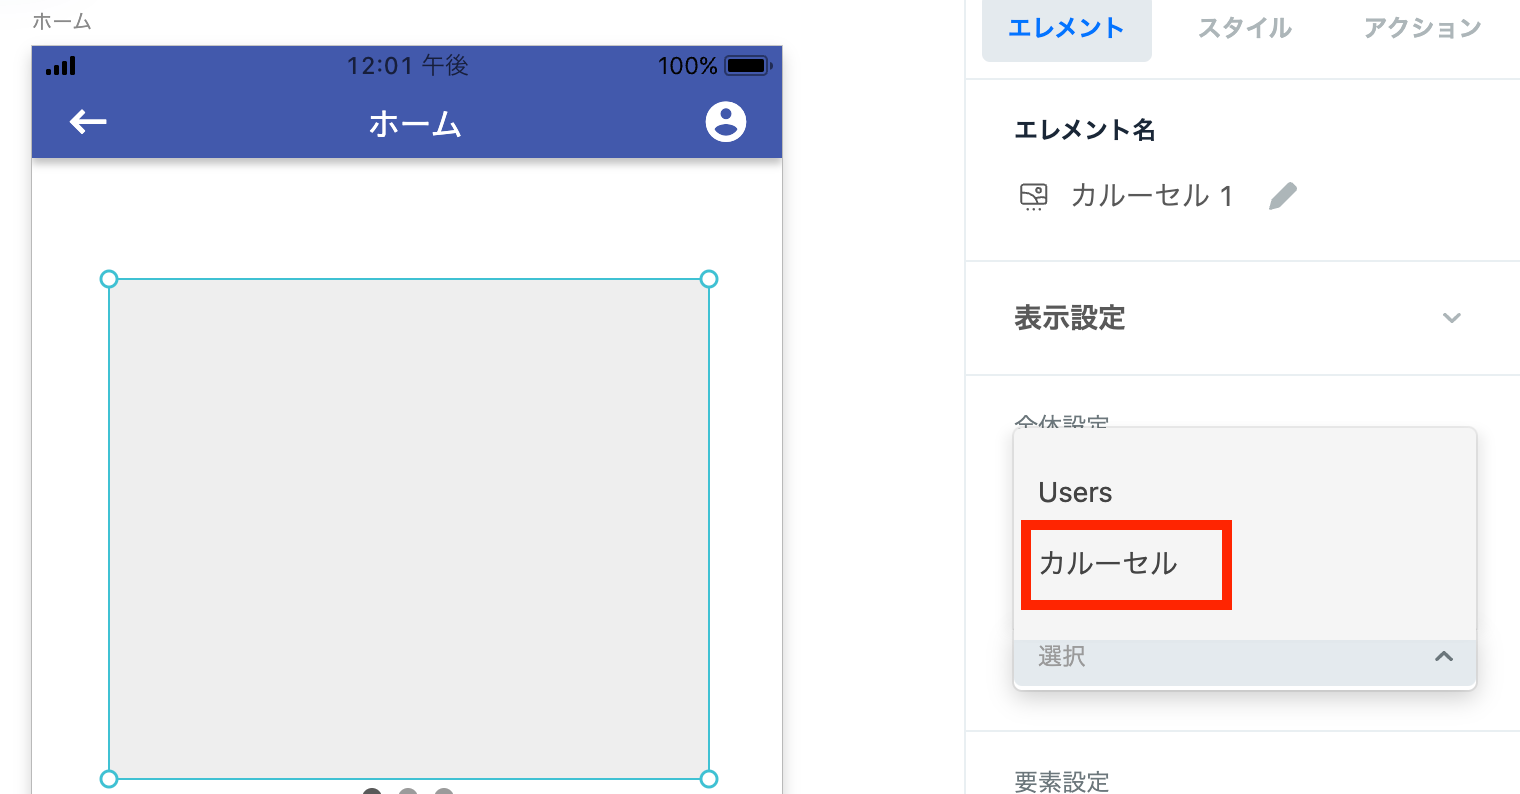Click the signal strength icon in the status bar
1520x794 pixels.
60,66
